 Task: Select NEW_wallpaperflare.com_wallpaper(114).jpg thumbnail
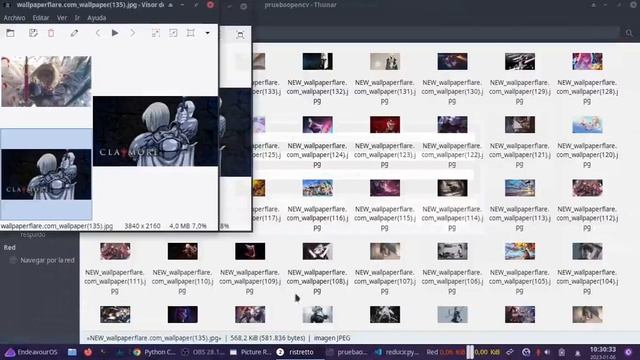coord(452,188)
